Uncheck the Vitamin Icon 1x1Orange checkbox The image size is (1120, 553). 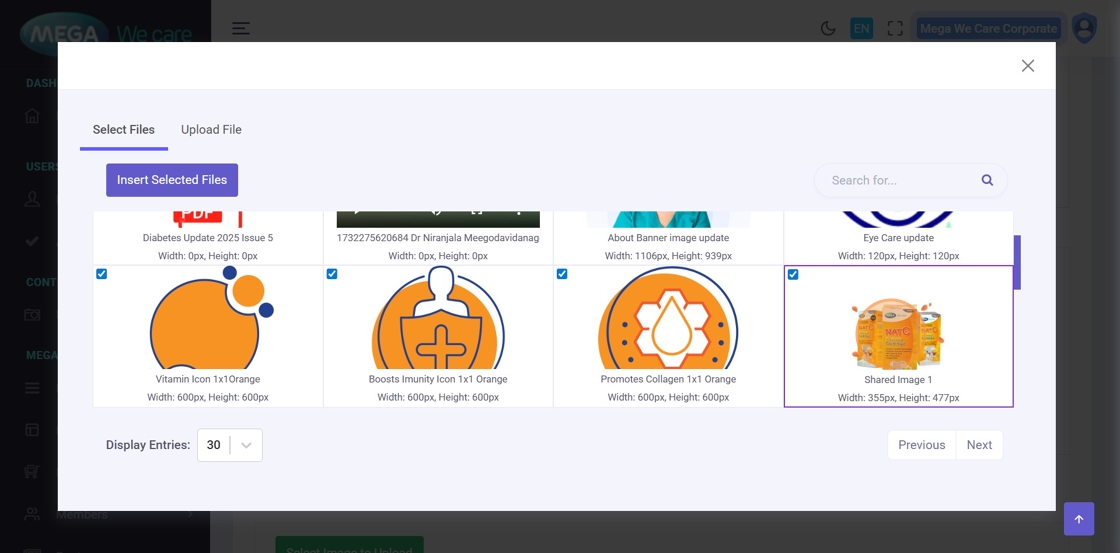[x=102, y=274]
